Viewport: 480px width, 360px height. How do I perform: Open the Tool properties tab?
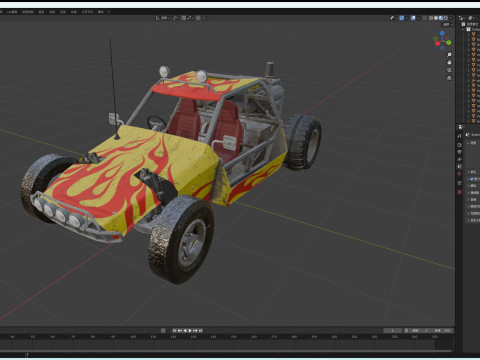(x=459, y=136)
